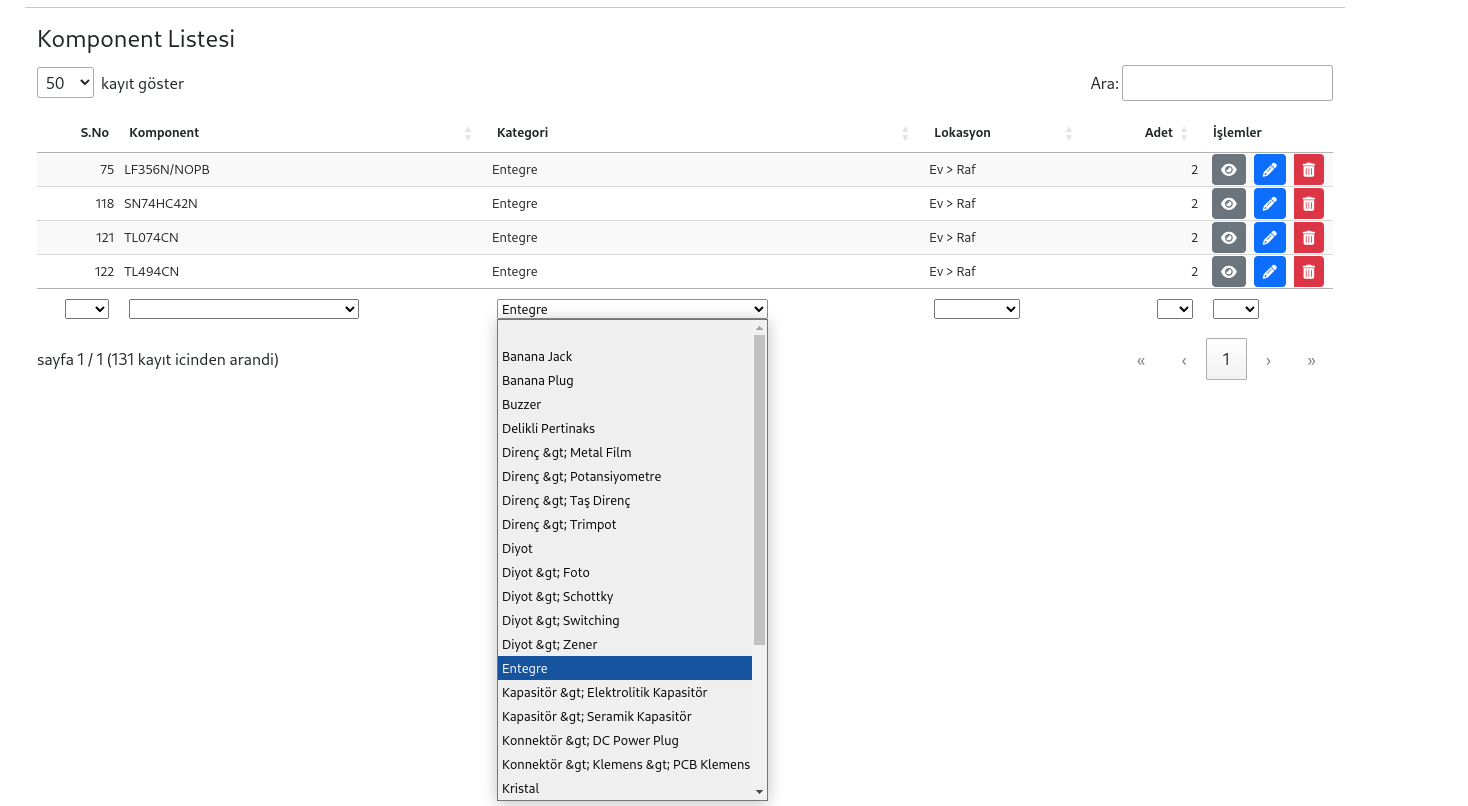Choose Konnektör > DC Power Plug option
Viewport: 1468px width, 806px height.
point(625,741)
